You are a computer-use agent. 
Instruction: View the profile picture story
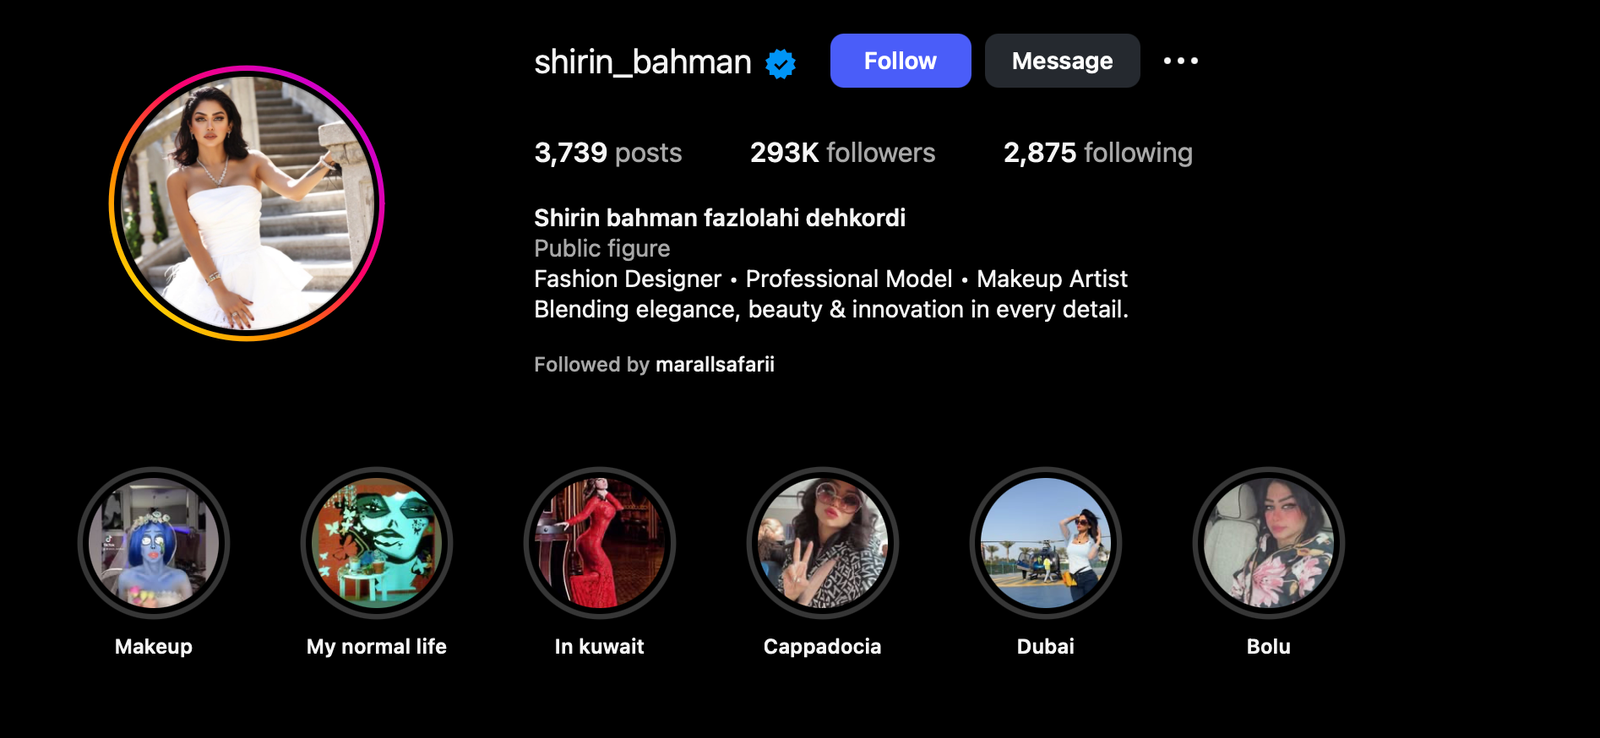pos(247,204)
